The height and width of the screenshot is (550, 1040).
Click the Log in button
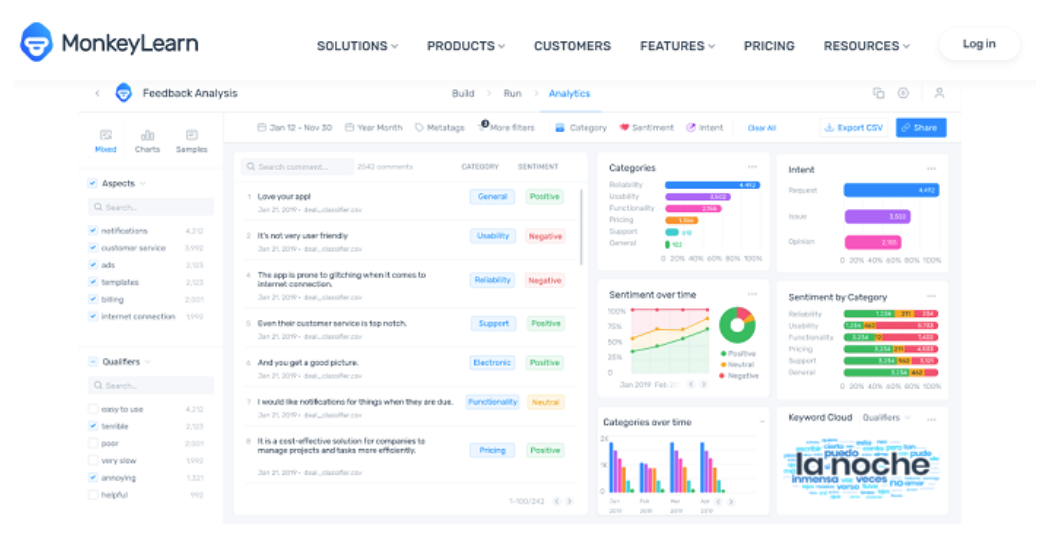coord(979,44)
